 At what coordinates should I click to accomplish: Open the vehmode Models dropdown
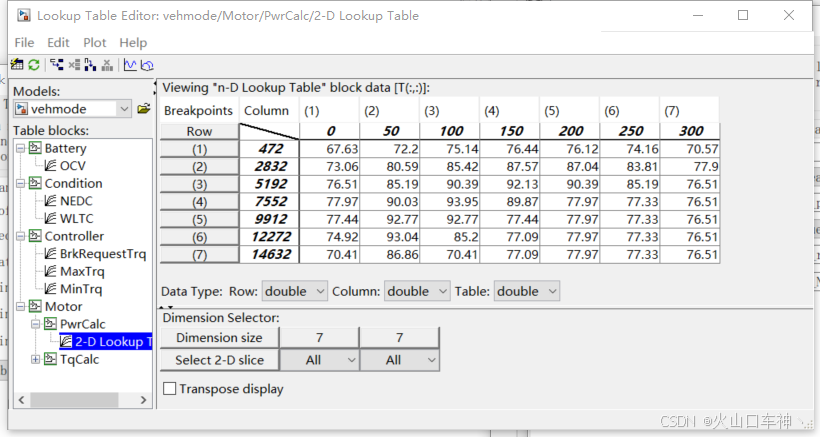(124, 109)
